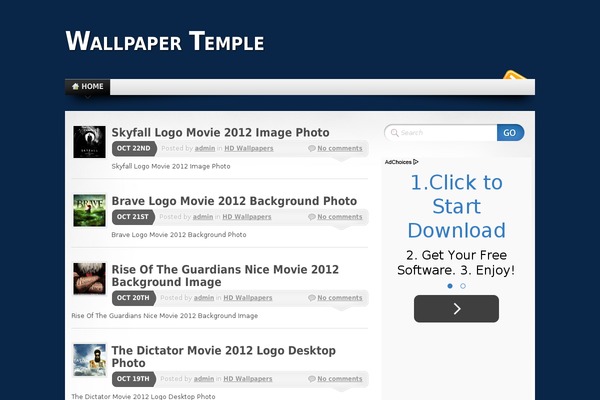Select excerpt text 'Skyfall Logo Movie 2012 Image Photo'

[171, 167]
